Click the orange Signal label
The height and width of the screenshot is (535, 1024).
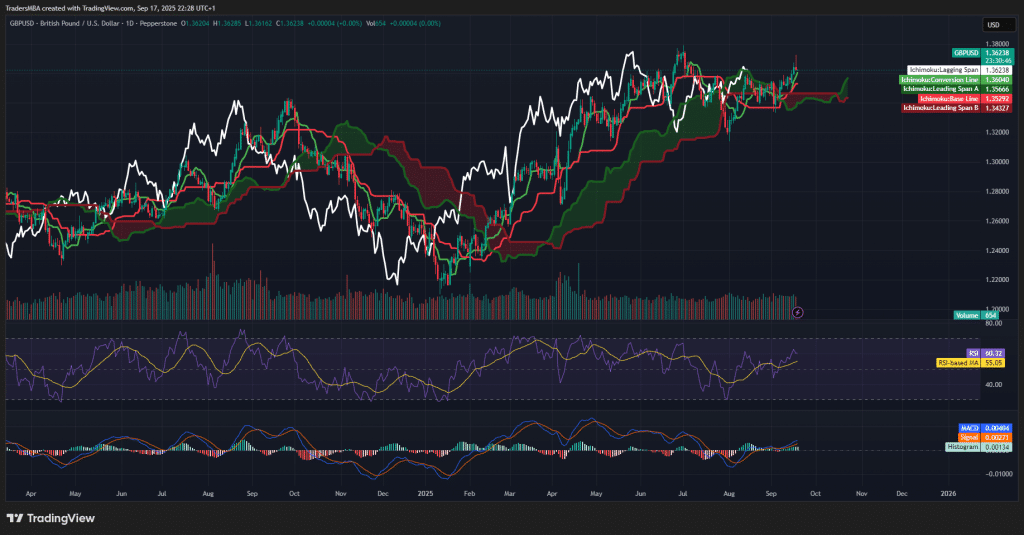966,437
